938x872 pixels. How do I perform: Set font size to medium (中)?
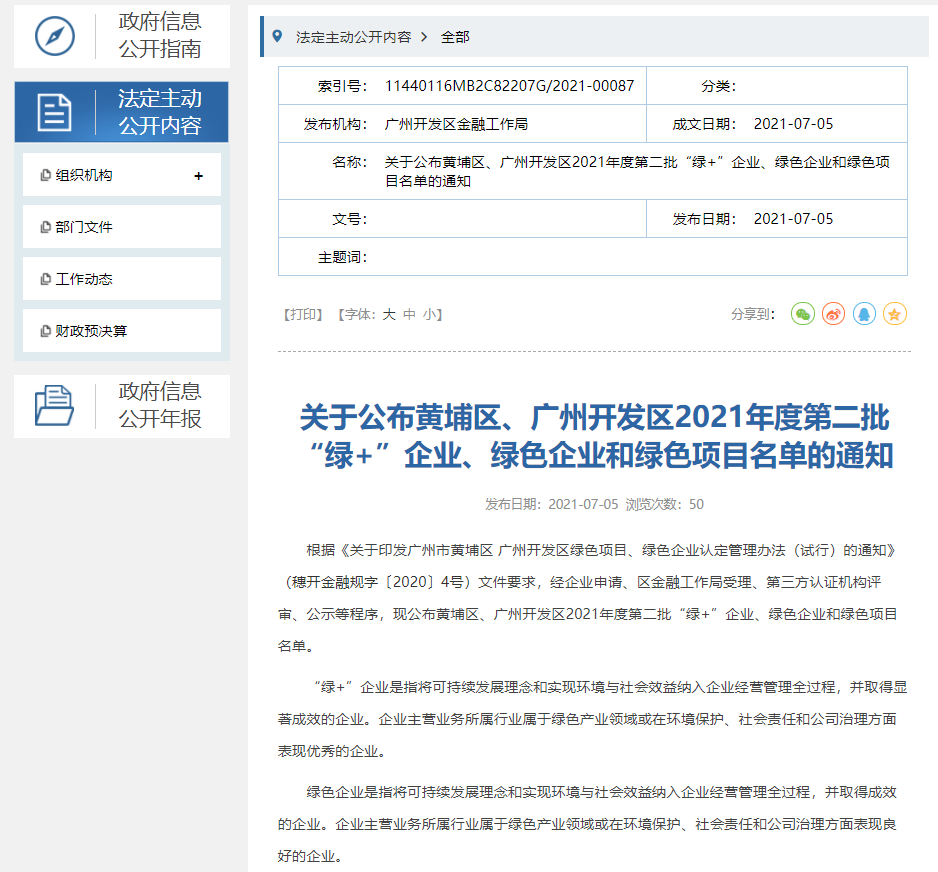tap(409, 314)
